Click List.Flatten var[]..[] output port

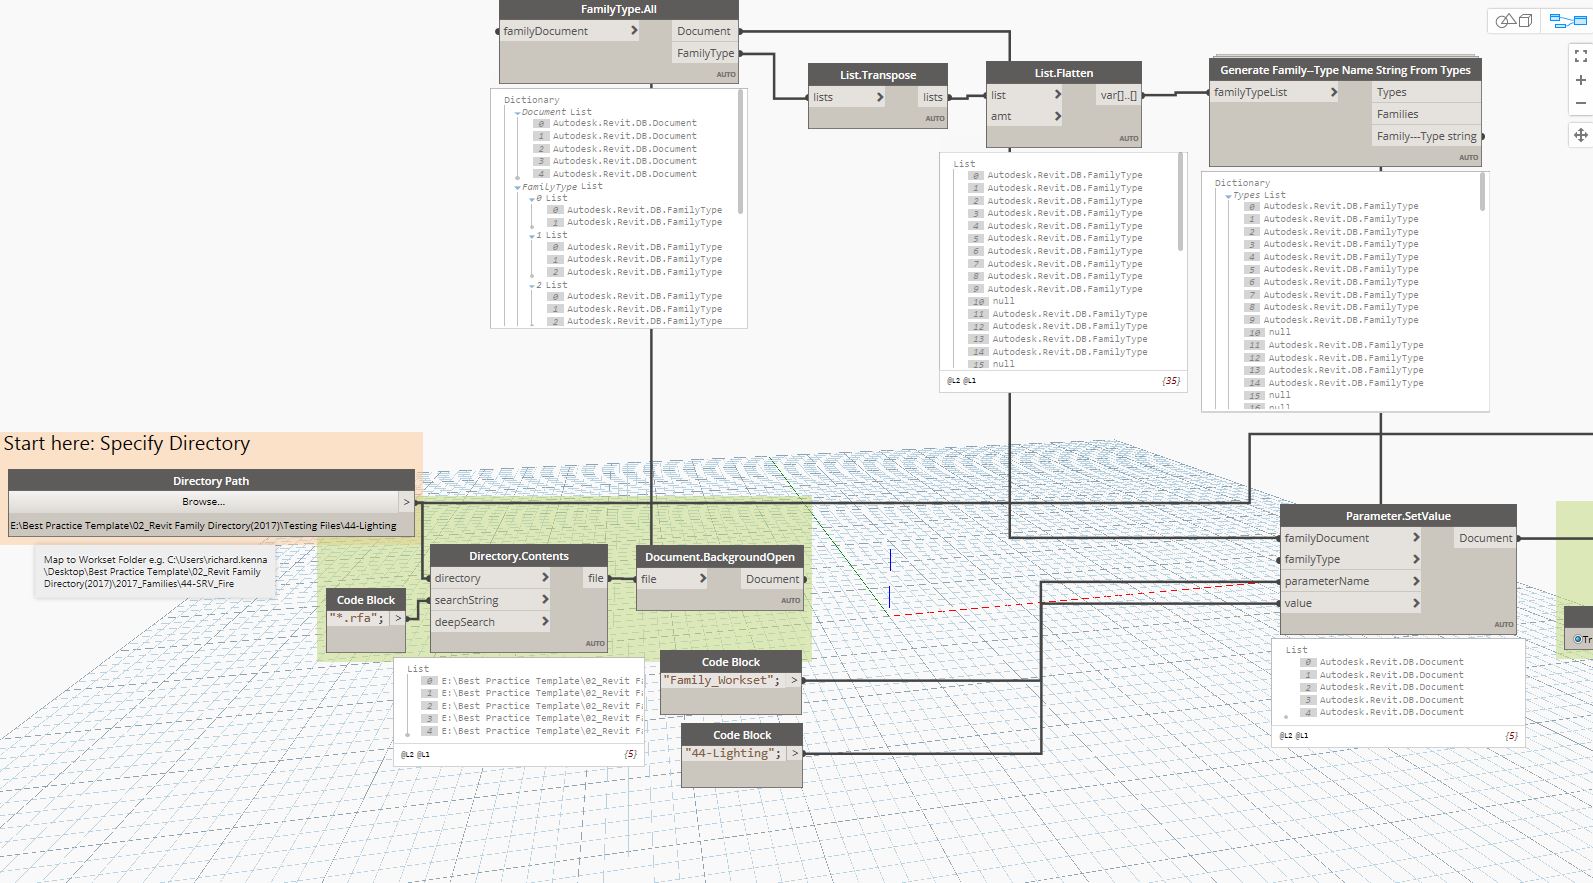1118,95
